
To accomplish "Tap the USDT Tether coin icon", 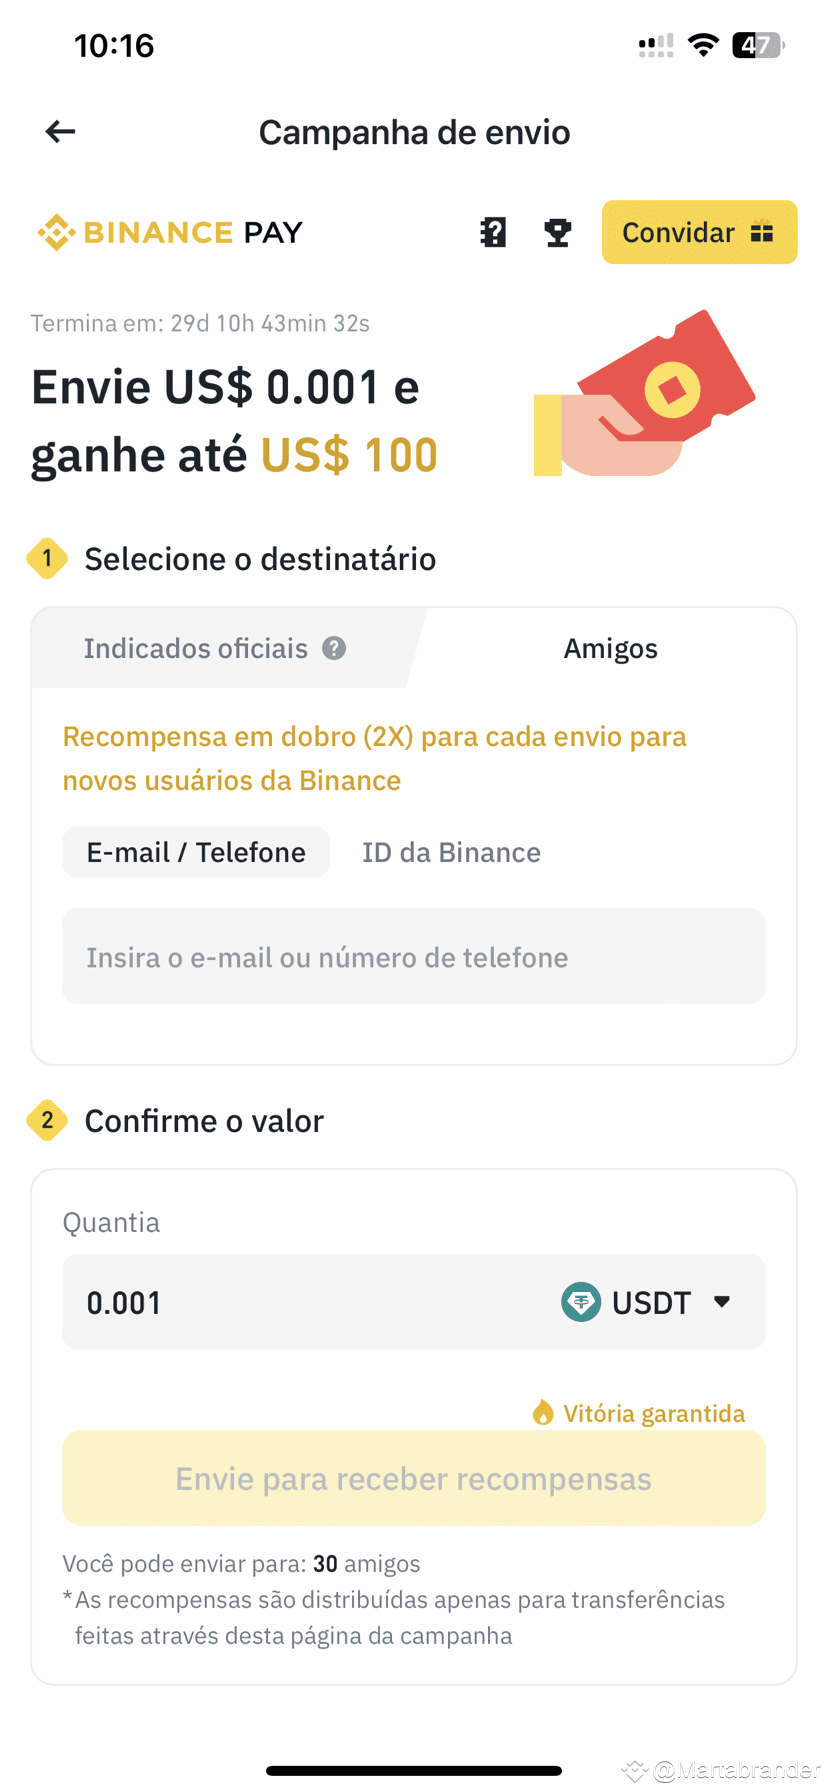I will [x=581, y=1302].
